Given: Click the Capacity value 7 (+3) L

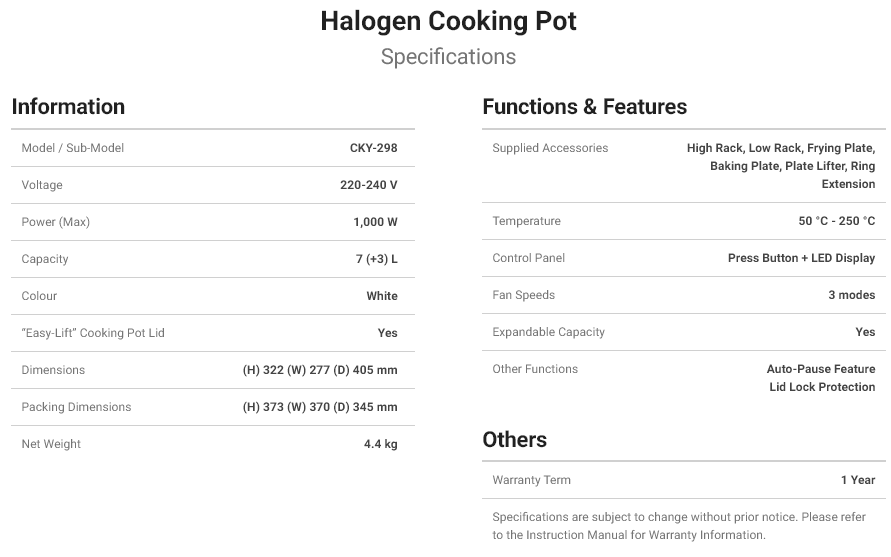Looking at the screenshot, I should [x=376, y=259].
